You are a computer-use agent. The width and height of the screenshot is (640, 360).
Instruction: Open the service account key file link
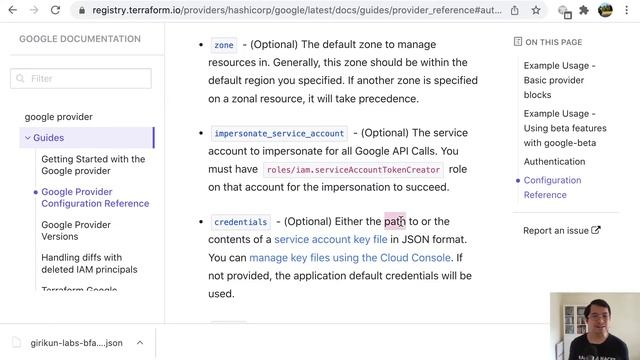(x=331, y=239)
